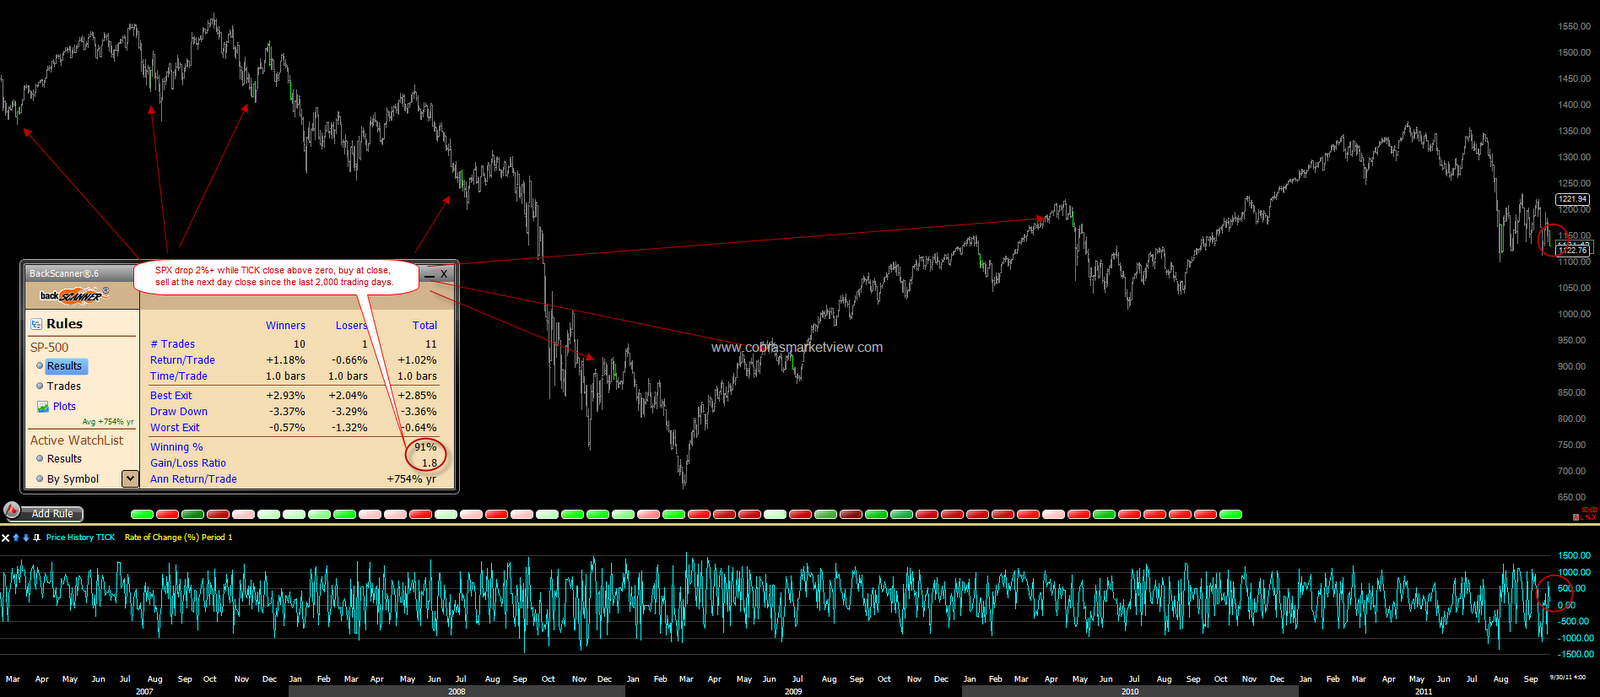Click the Add Rule button
The width and height of the screenshot is (1600, 697).
53,514
